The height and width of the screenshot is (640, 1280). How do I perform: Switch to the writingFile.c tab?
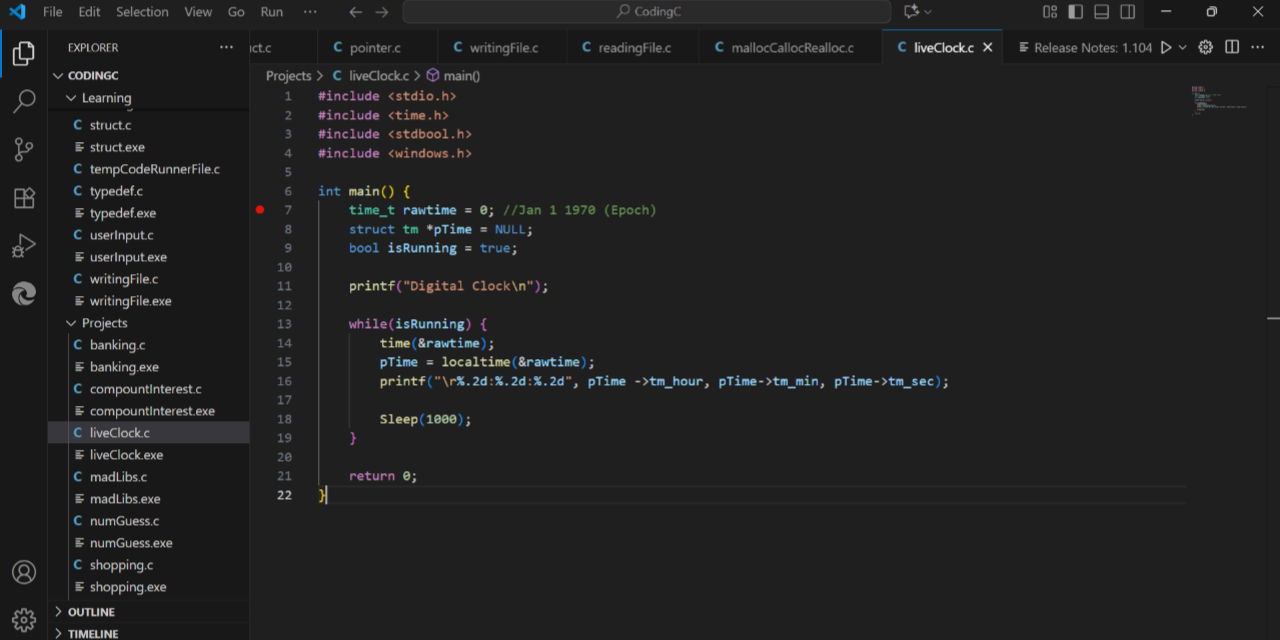[501, 47]
